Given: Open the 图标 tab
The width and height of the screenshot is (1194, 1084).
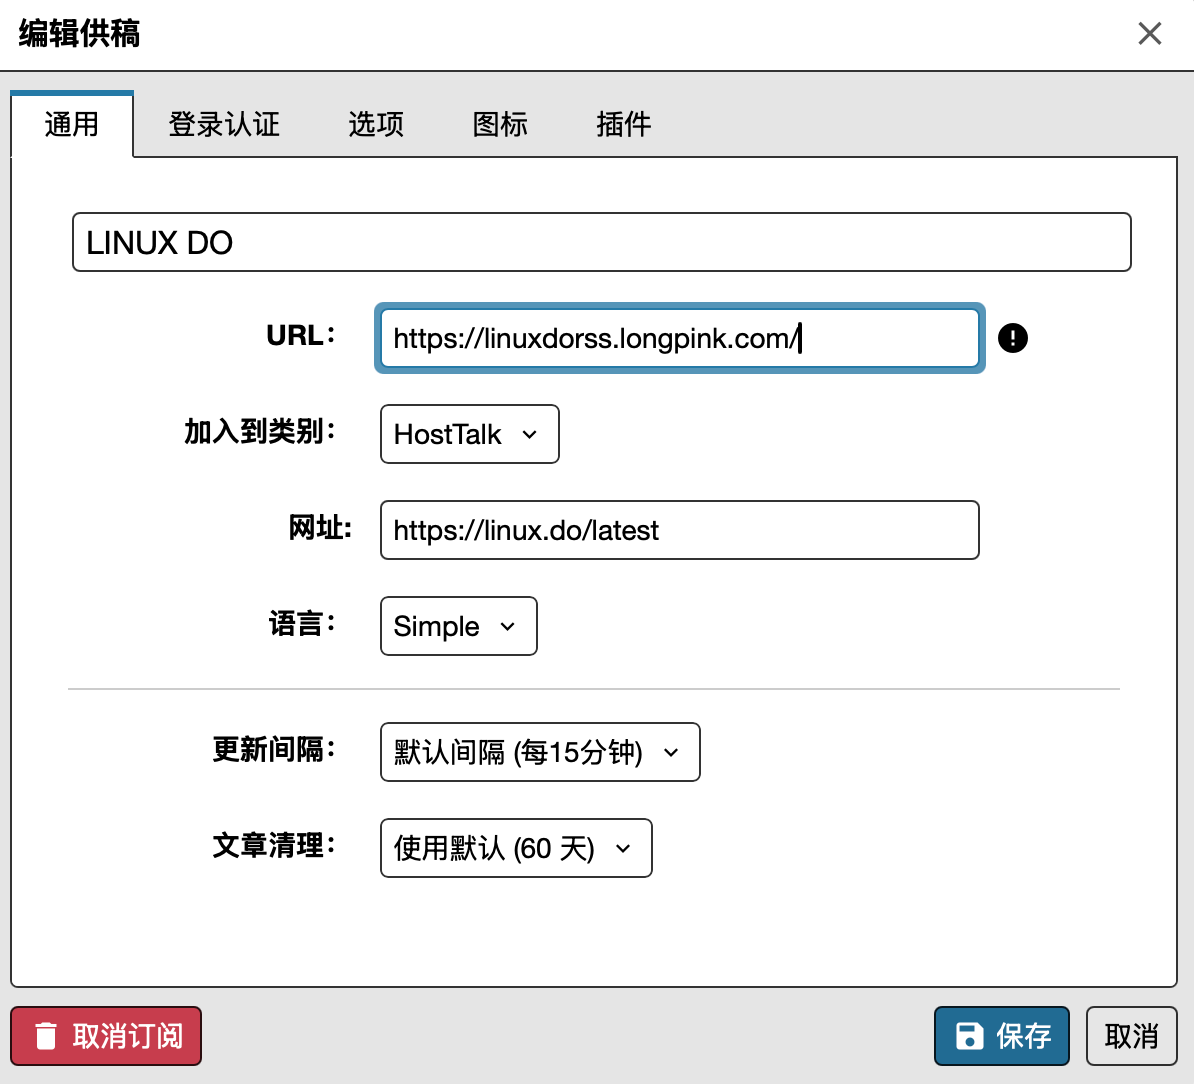Looking at the screenshot, I should pyautogui.click(x=500, y=124).
